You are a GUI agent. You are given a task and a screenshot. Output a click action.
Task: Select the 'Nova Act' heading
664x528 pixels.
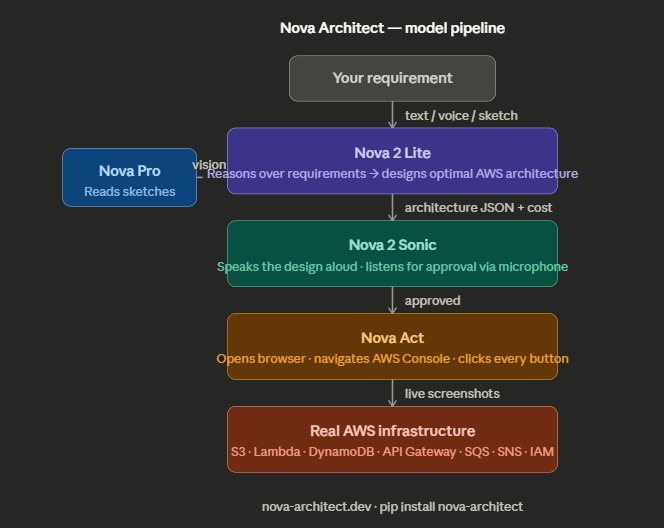click(392, 338)
